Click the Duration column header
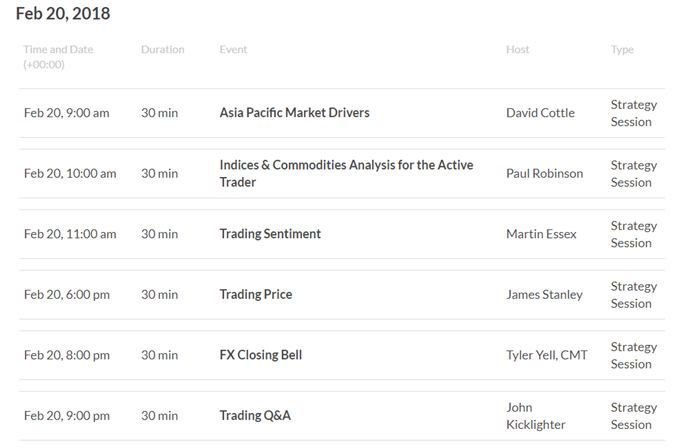 pyautogui.click(x=163, y=49)
